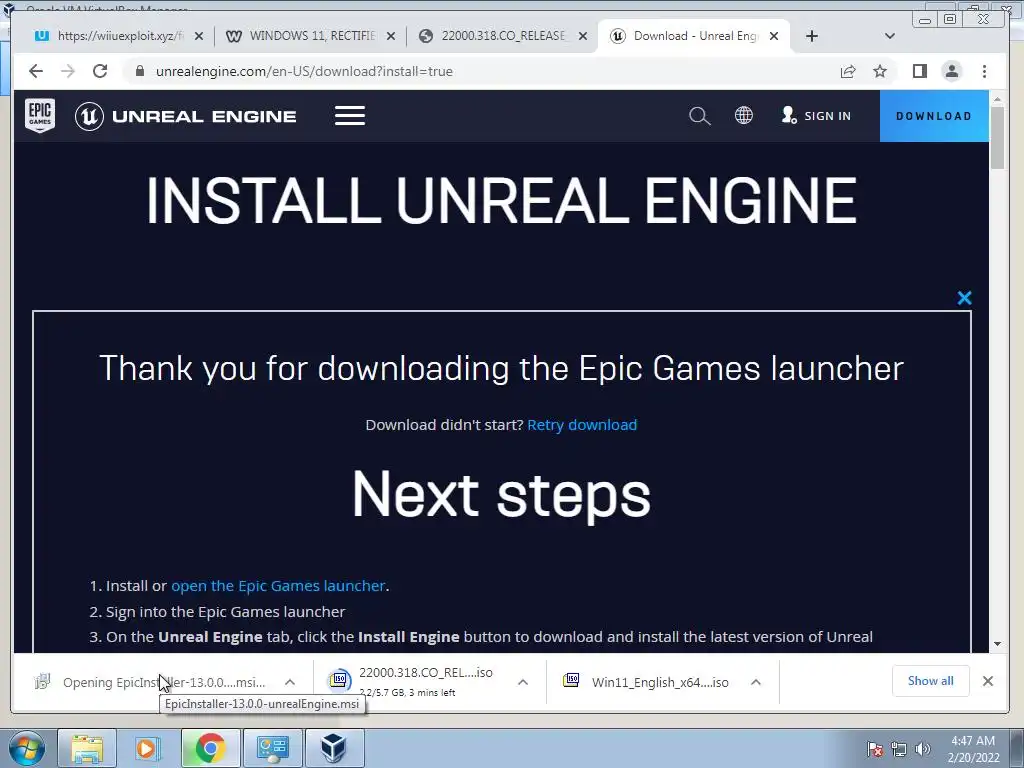
Task: Reload the Unreal Engine page
Action: point(100,71)
